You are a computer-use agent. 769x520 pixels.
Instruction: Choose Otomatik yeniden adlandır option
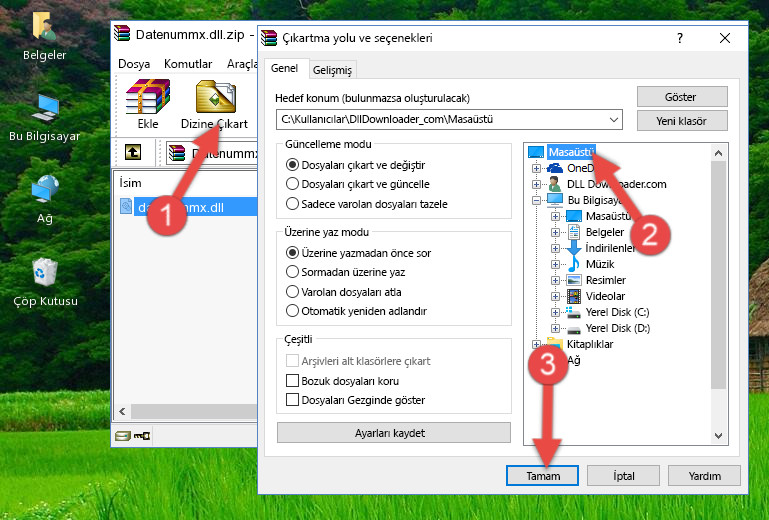292,311
